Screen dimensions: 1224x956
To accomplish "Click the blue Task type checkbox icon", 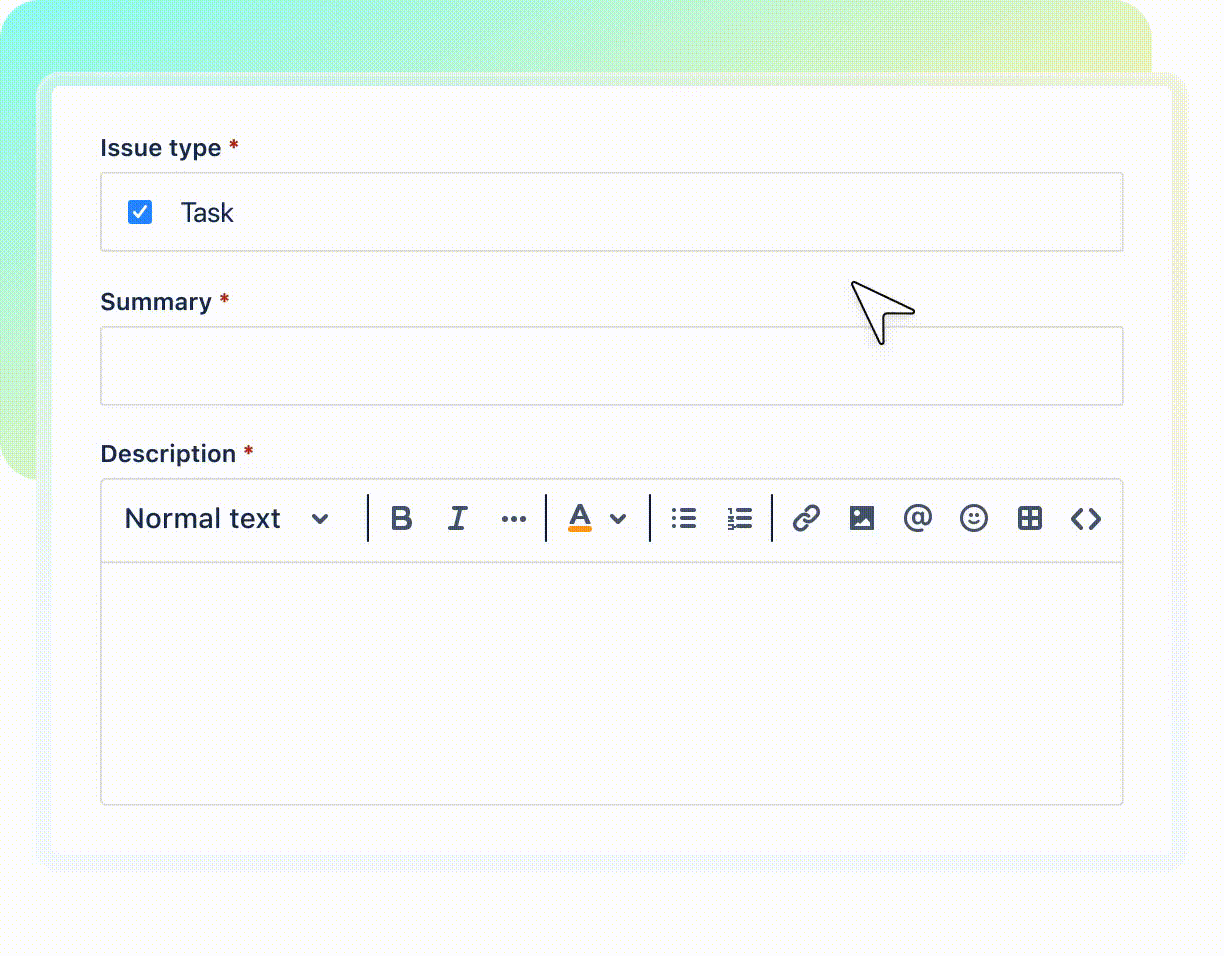I will 140,212.
